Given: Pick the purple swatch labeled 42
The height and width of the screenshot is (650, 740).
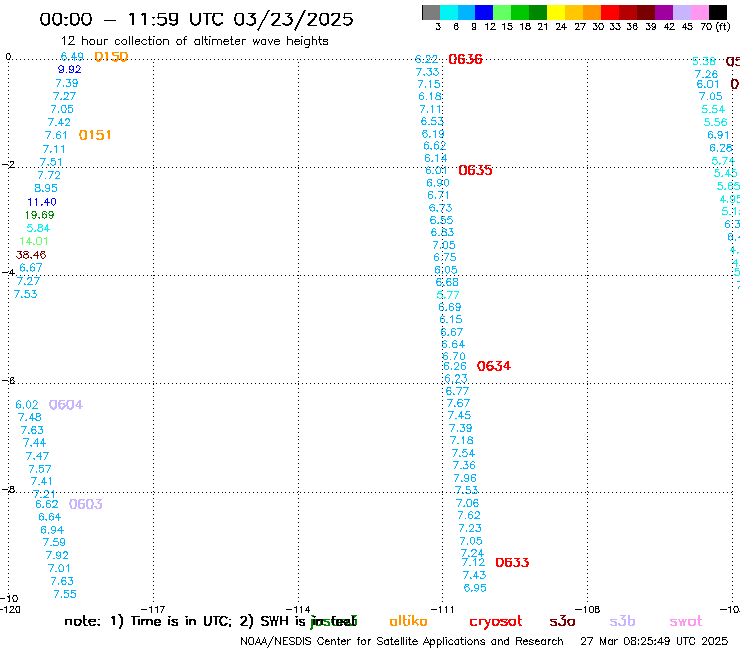Looking at the screenshot, I should [664, 12].
